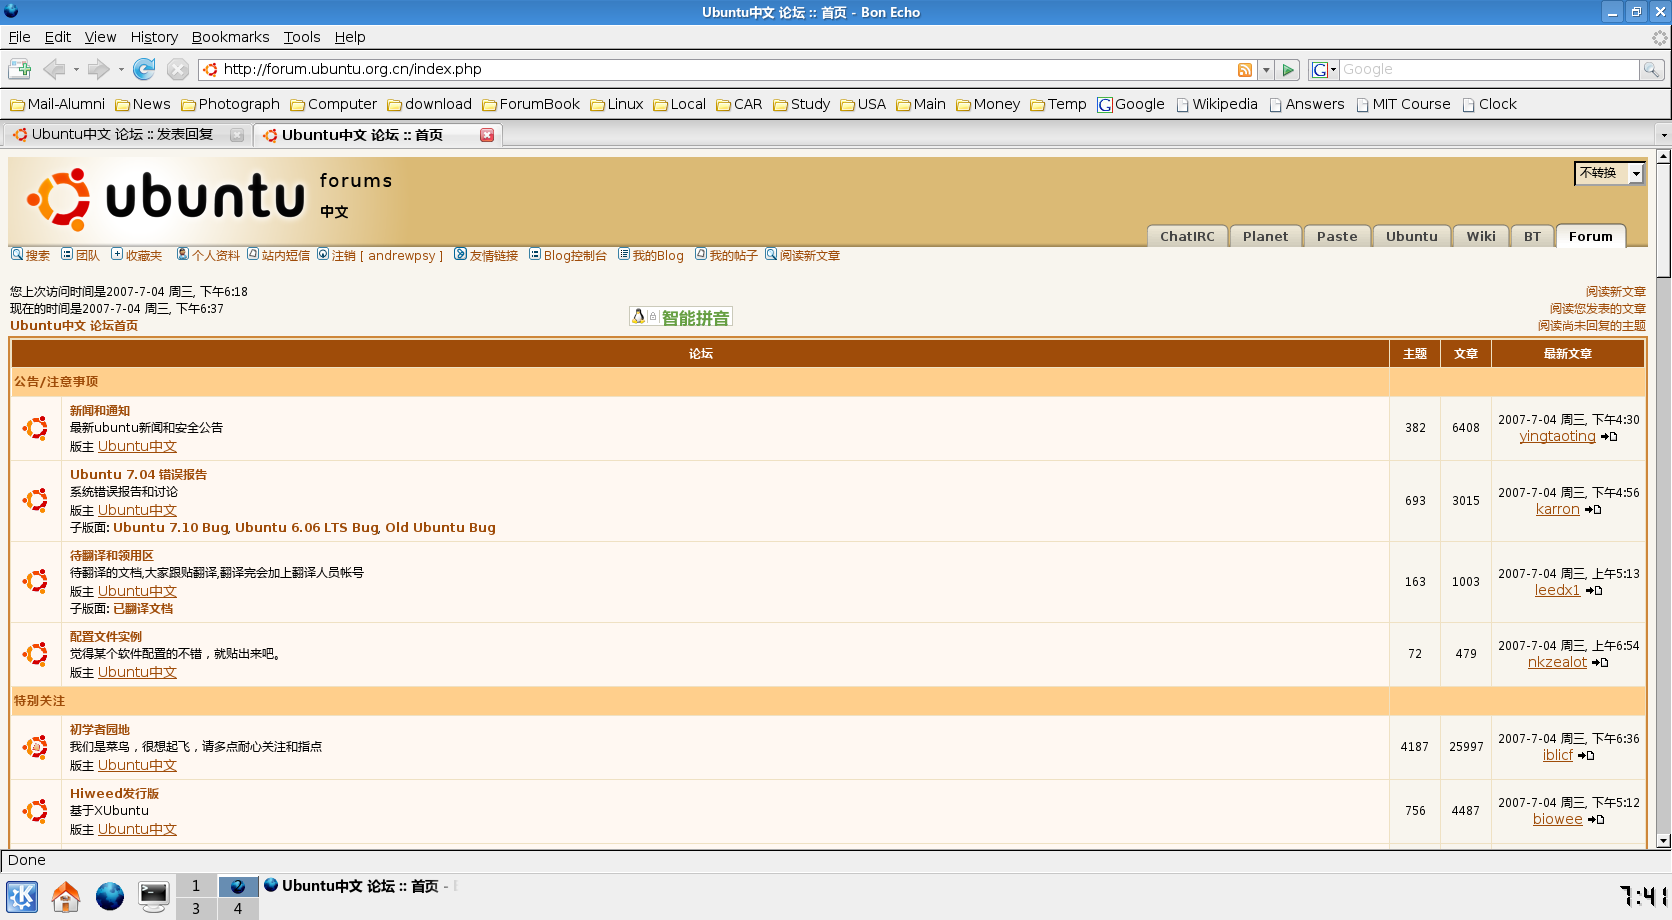Image resolution: width=1672 pixels, height=920 pixels.
Task: Go to latest post icon beside nkzealot
Action: coord(1600,663)
